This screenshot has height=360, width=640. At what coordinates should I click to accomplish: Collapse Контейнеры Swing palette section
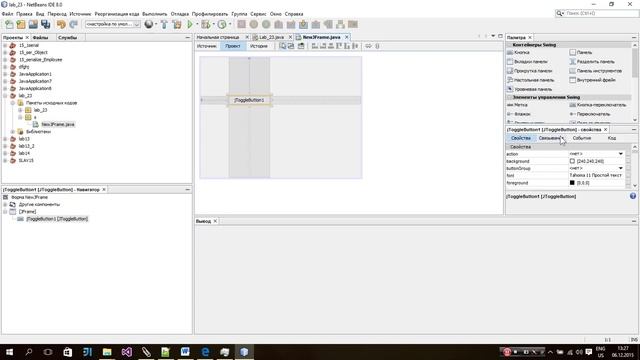point(509,45)
